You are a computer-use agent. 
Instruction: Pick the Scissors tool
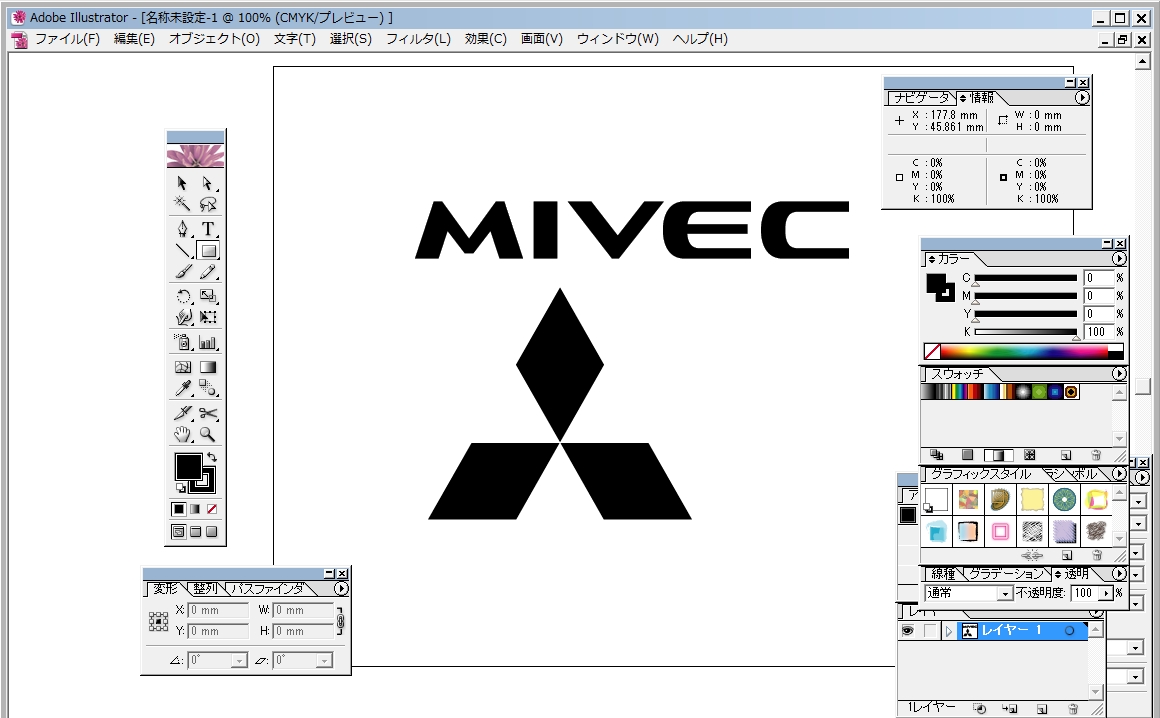click(208, 413)
